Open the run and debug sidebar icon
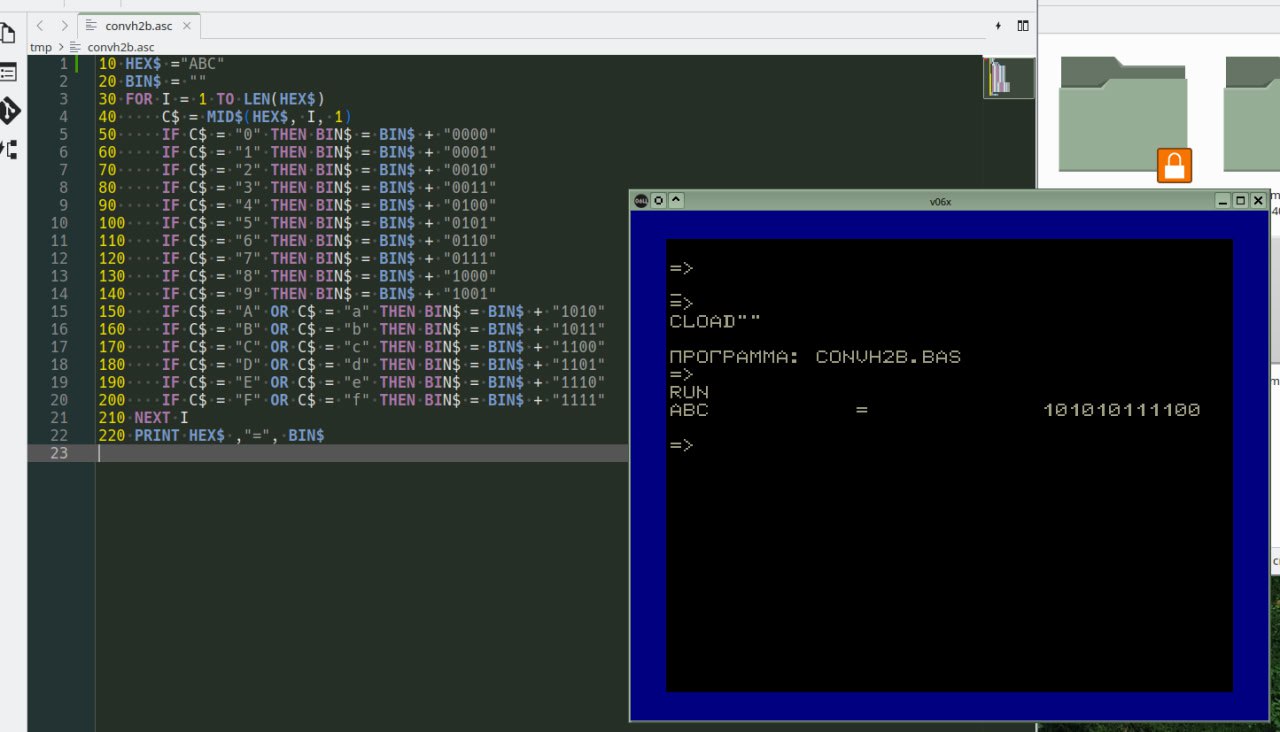The image size is (1280, 732). pyautogui.click(x=8, y=150)
